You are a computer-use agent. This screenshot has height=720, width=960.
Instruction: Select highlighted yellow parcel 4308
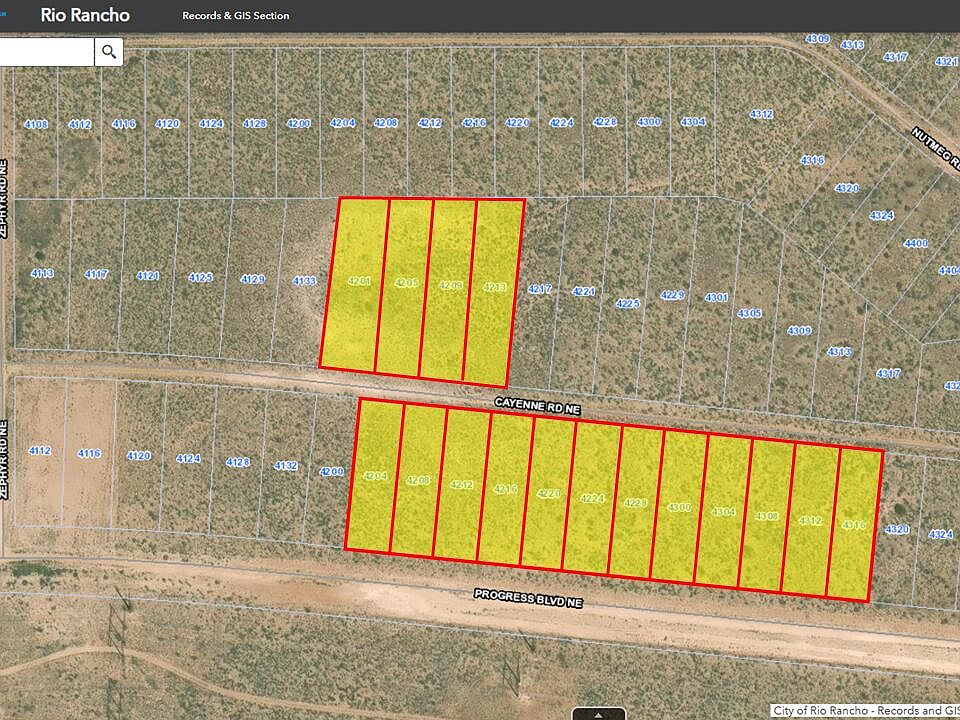pos(767,517)
